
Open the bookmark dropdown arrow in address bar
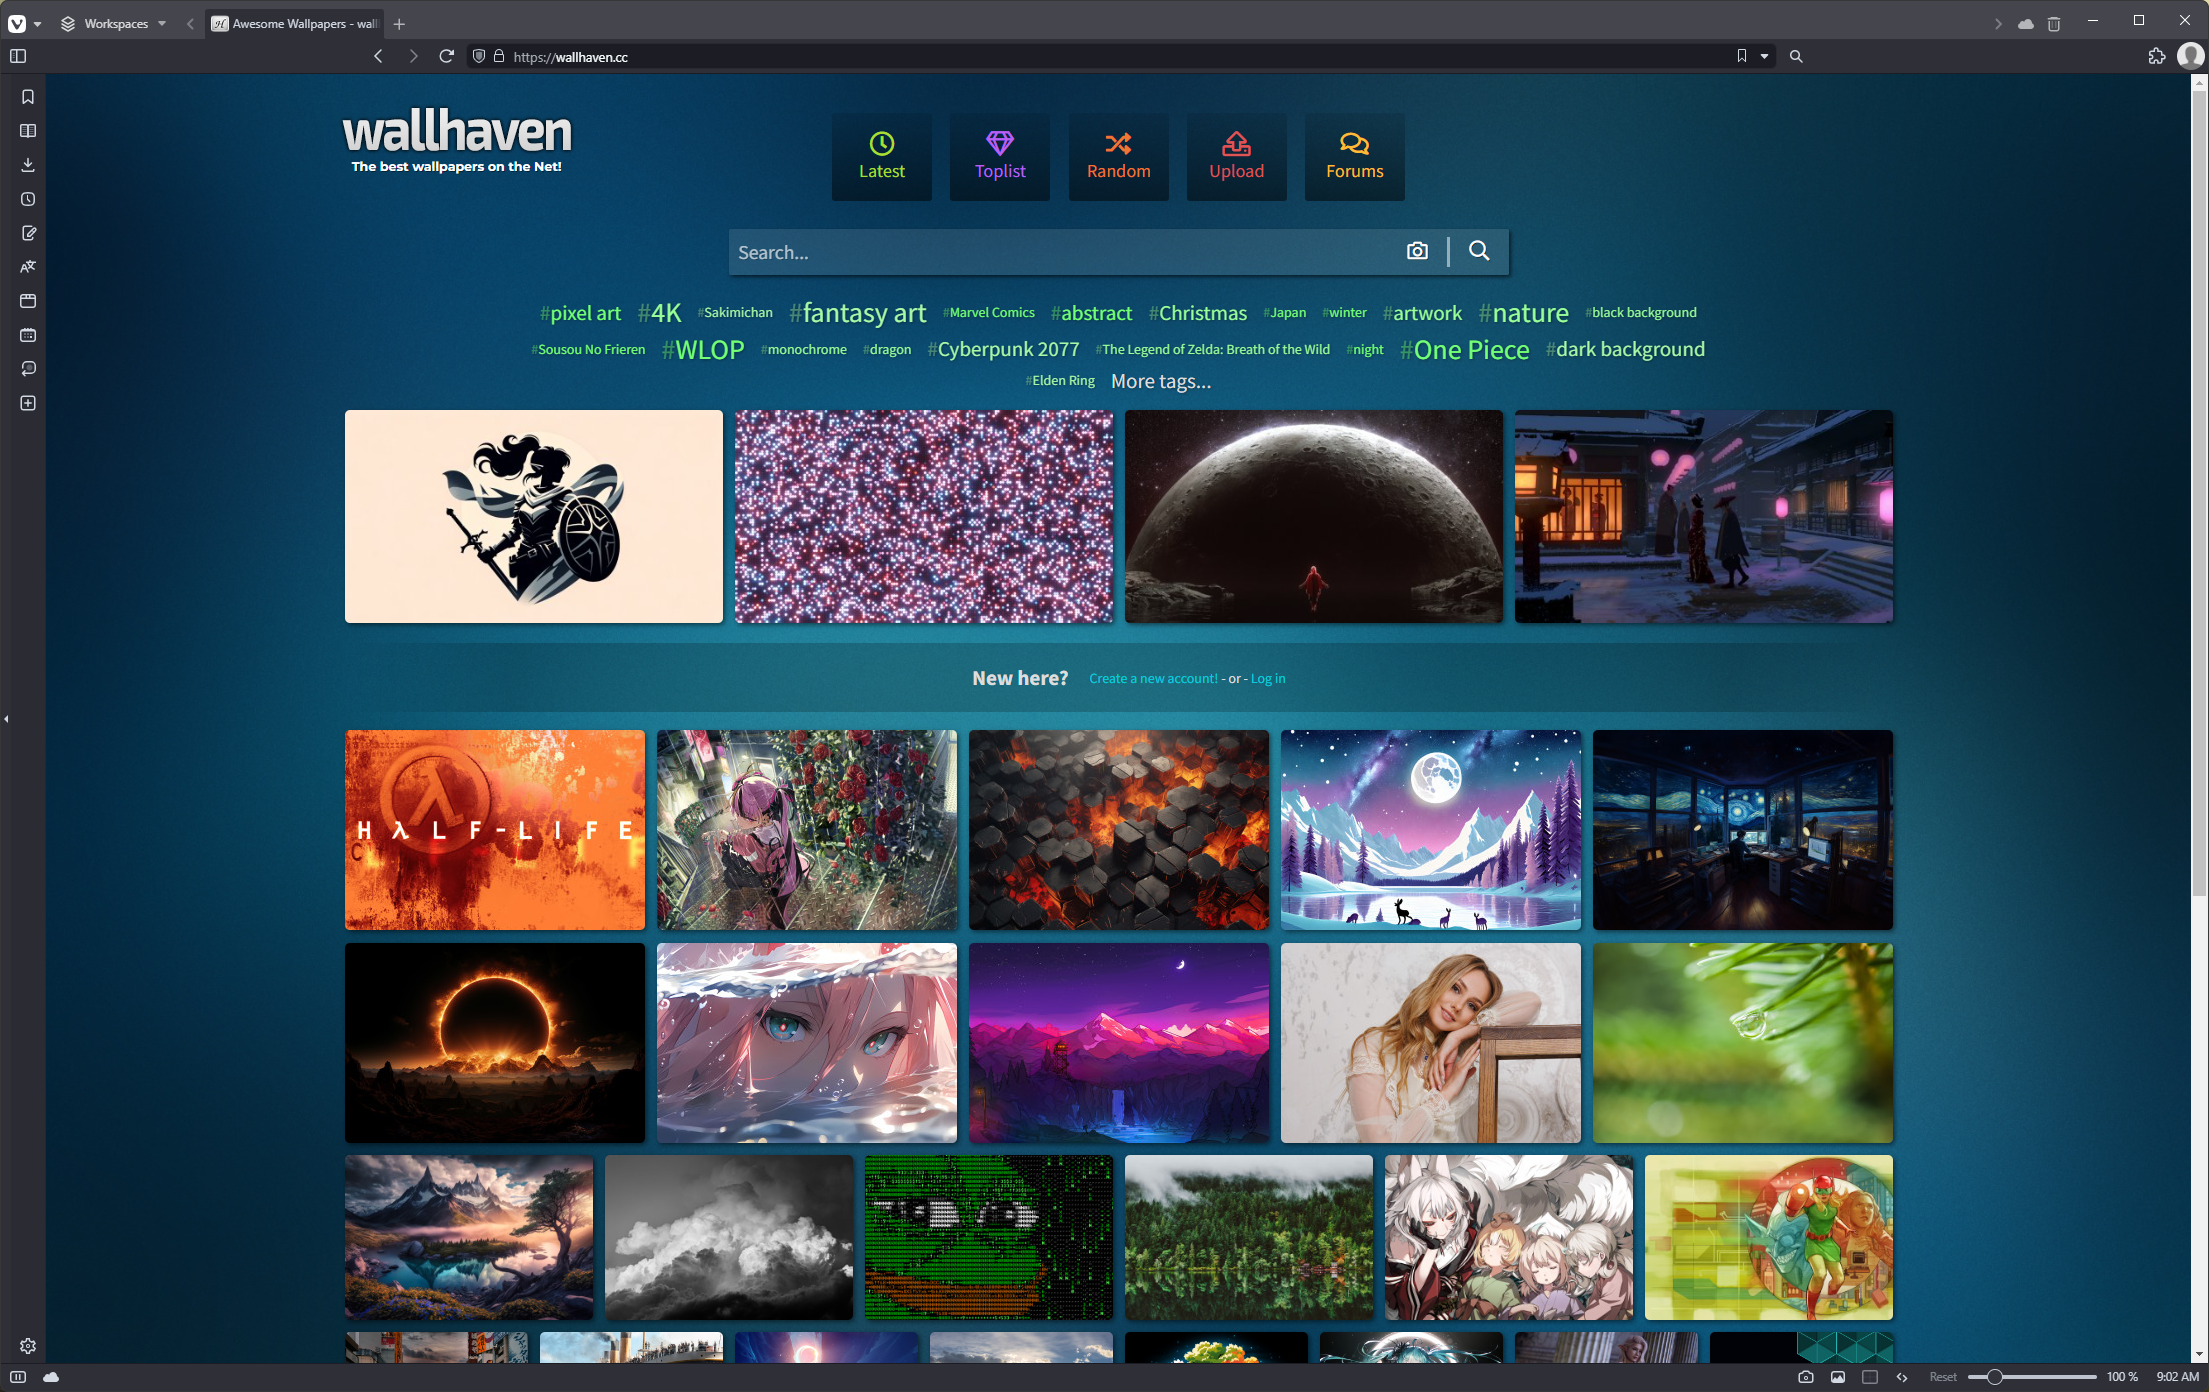coord(1764,56)
